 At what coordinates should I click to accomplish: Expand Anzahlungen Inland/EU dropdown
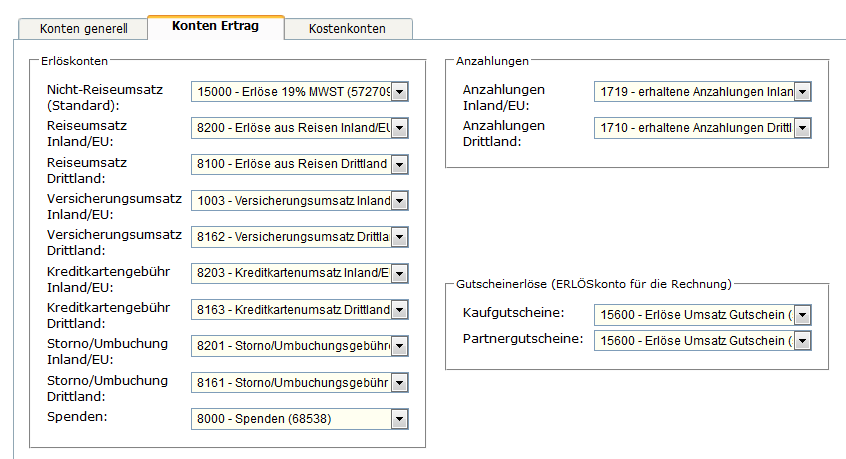point(802,93)
